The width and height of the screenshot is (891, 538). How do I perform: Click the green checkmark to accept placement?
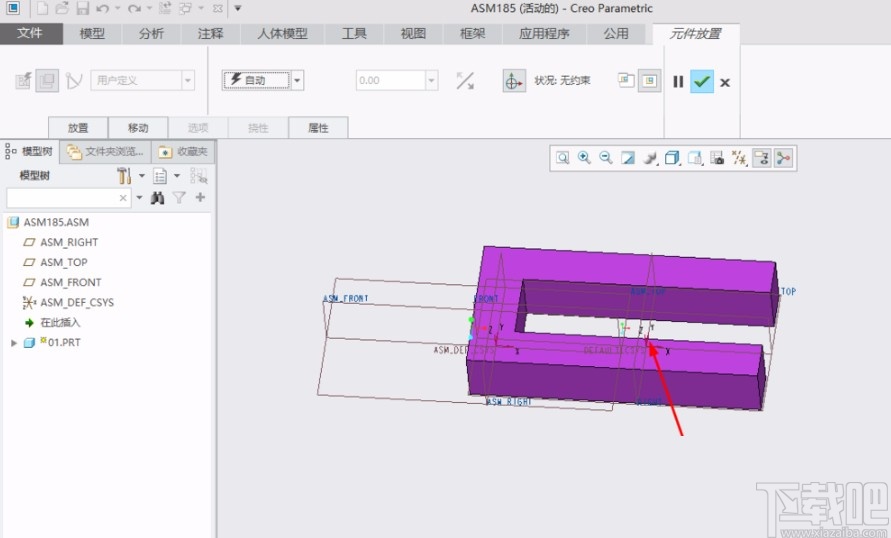pos(702,82)
